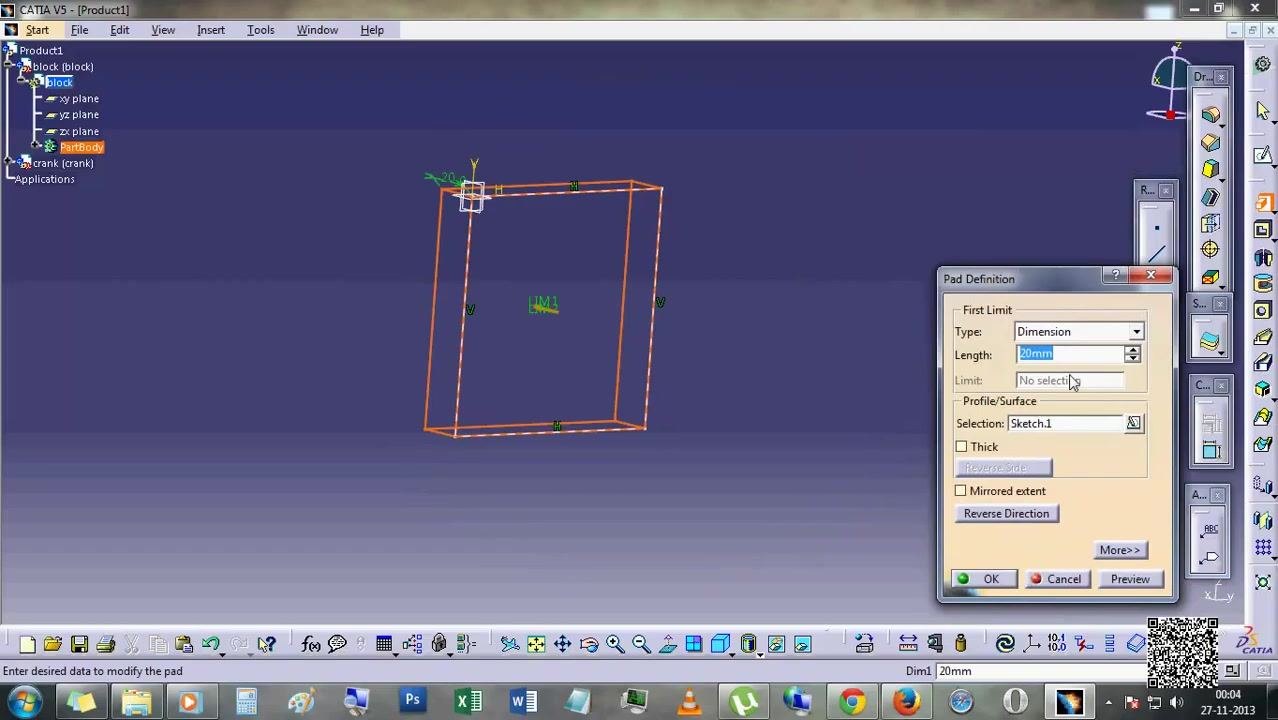This screenshot has width=1278, height=720.
Task: Click the New document icon
Action: pyautogui.click(x=27, y=644)
